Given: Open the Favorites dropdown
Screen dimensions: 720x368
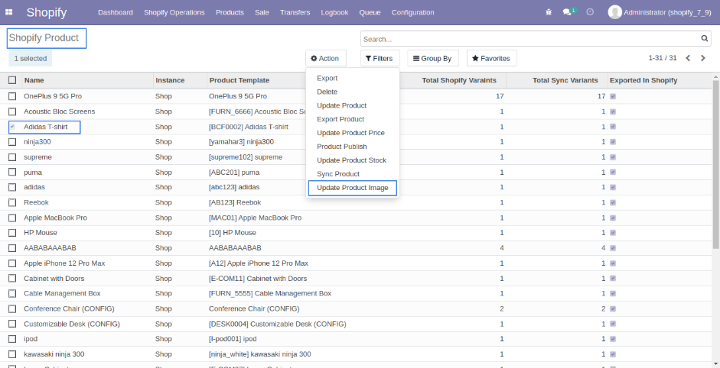Looking at the screenshot, I should 491,58.
